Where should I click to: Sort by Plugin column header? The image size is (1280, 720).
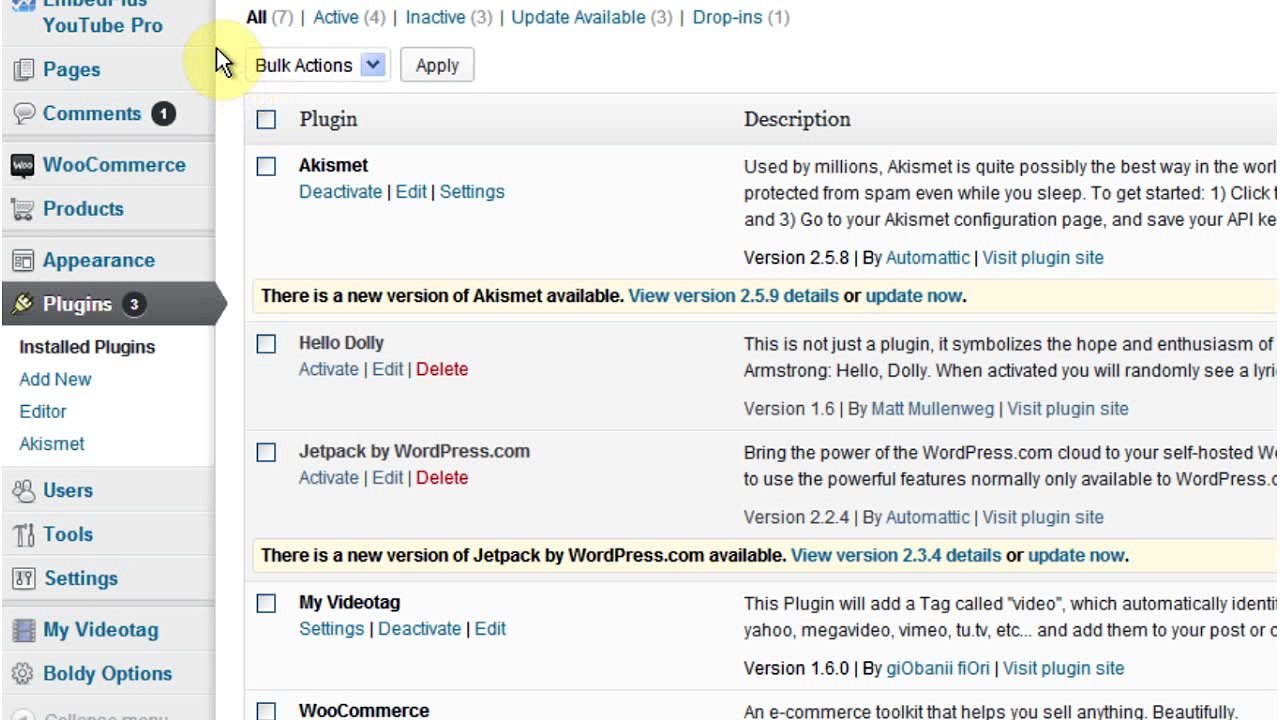pos(328,119)
